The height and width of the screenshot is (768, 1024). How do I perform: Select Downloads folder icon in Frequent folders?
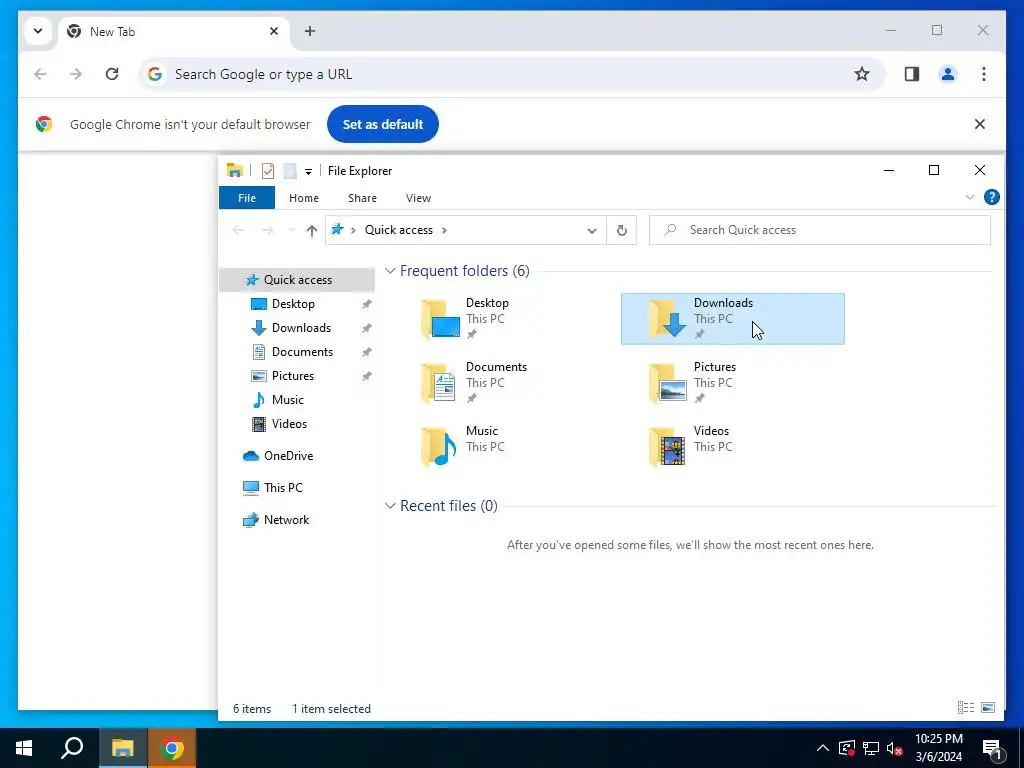pyautogui.click(x=667, y=319)
